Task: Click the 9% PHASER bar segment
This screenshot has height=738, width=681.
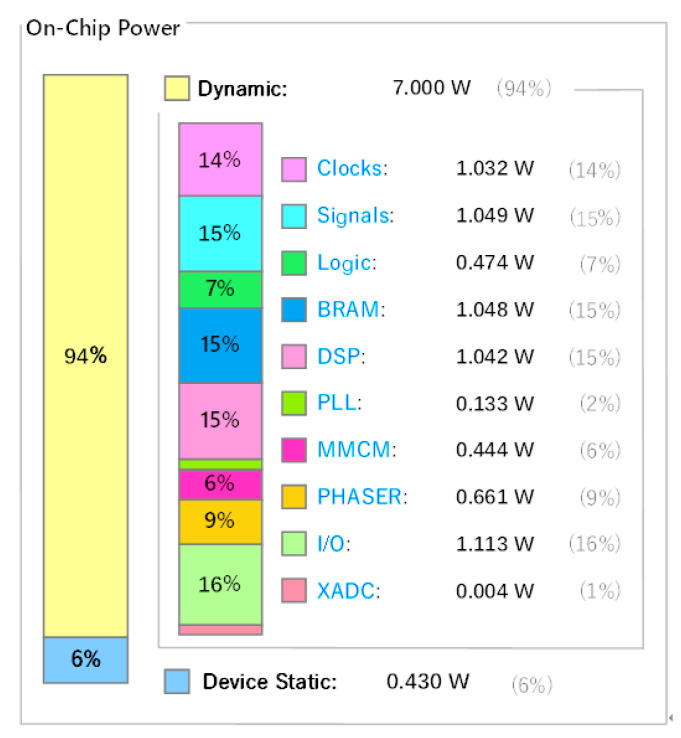Action: coord(220,522)
